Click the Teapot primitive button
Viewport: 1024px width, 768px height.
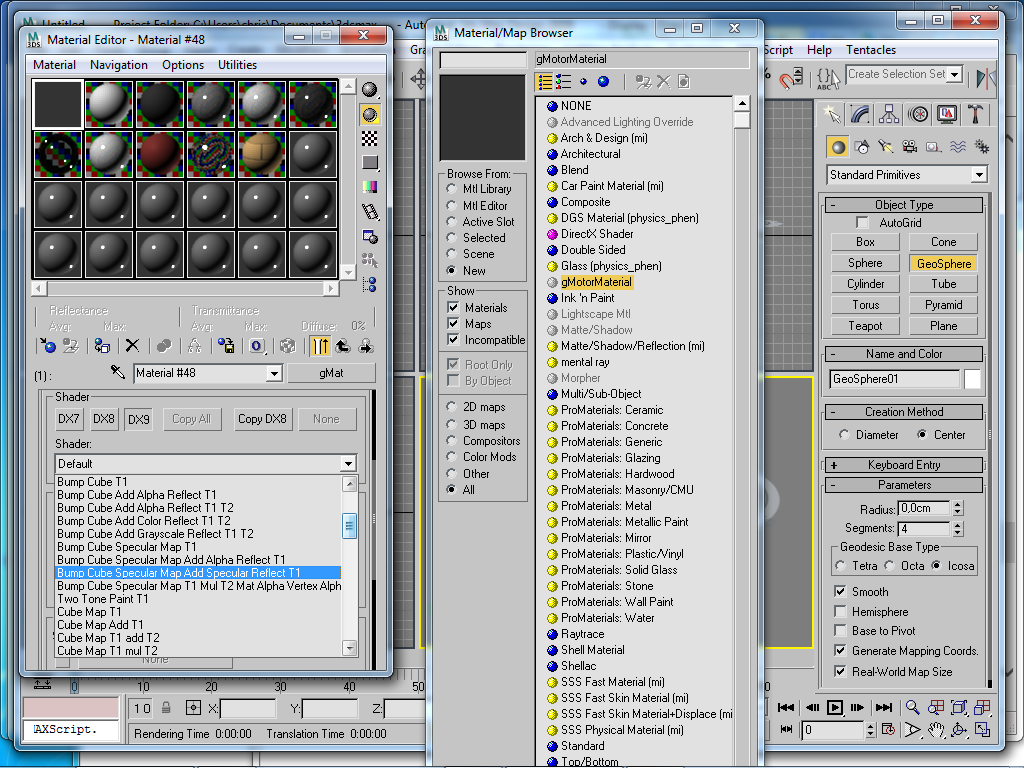pos(865,326)
